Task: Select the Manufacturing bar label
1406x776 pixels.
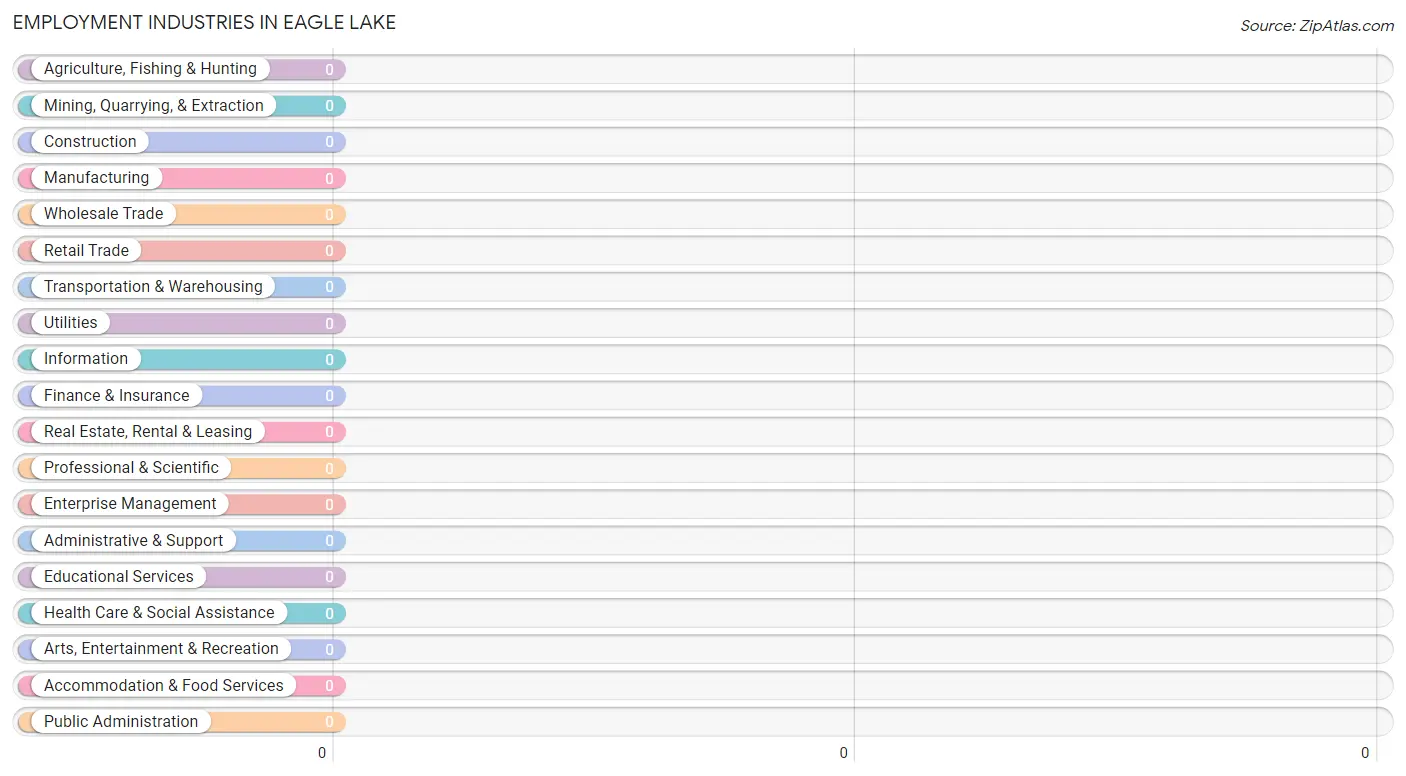Action: click(96, 177)
